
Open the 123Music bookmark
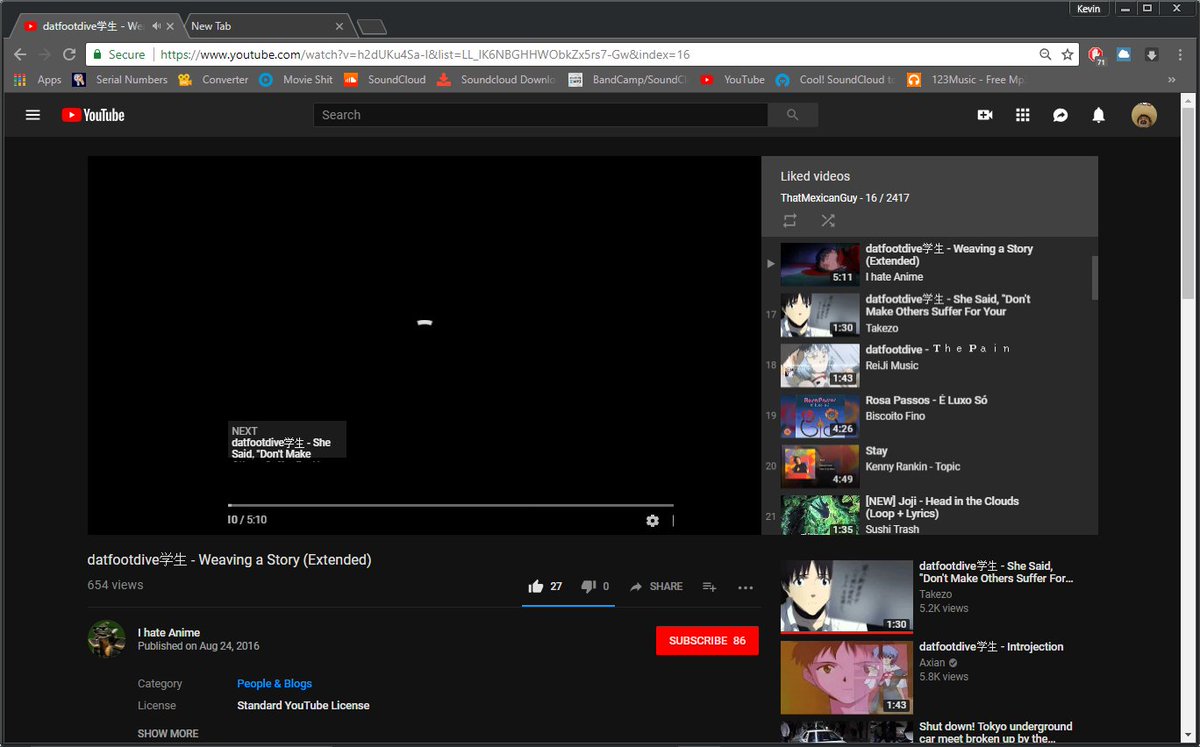point(968,80)
